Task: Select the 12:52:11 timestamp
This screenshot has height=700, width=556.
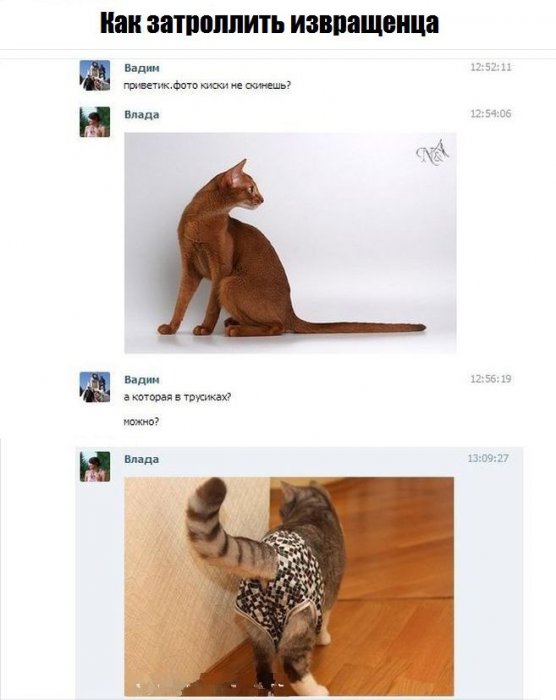Action: pos(490,67)
